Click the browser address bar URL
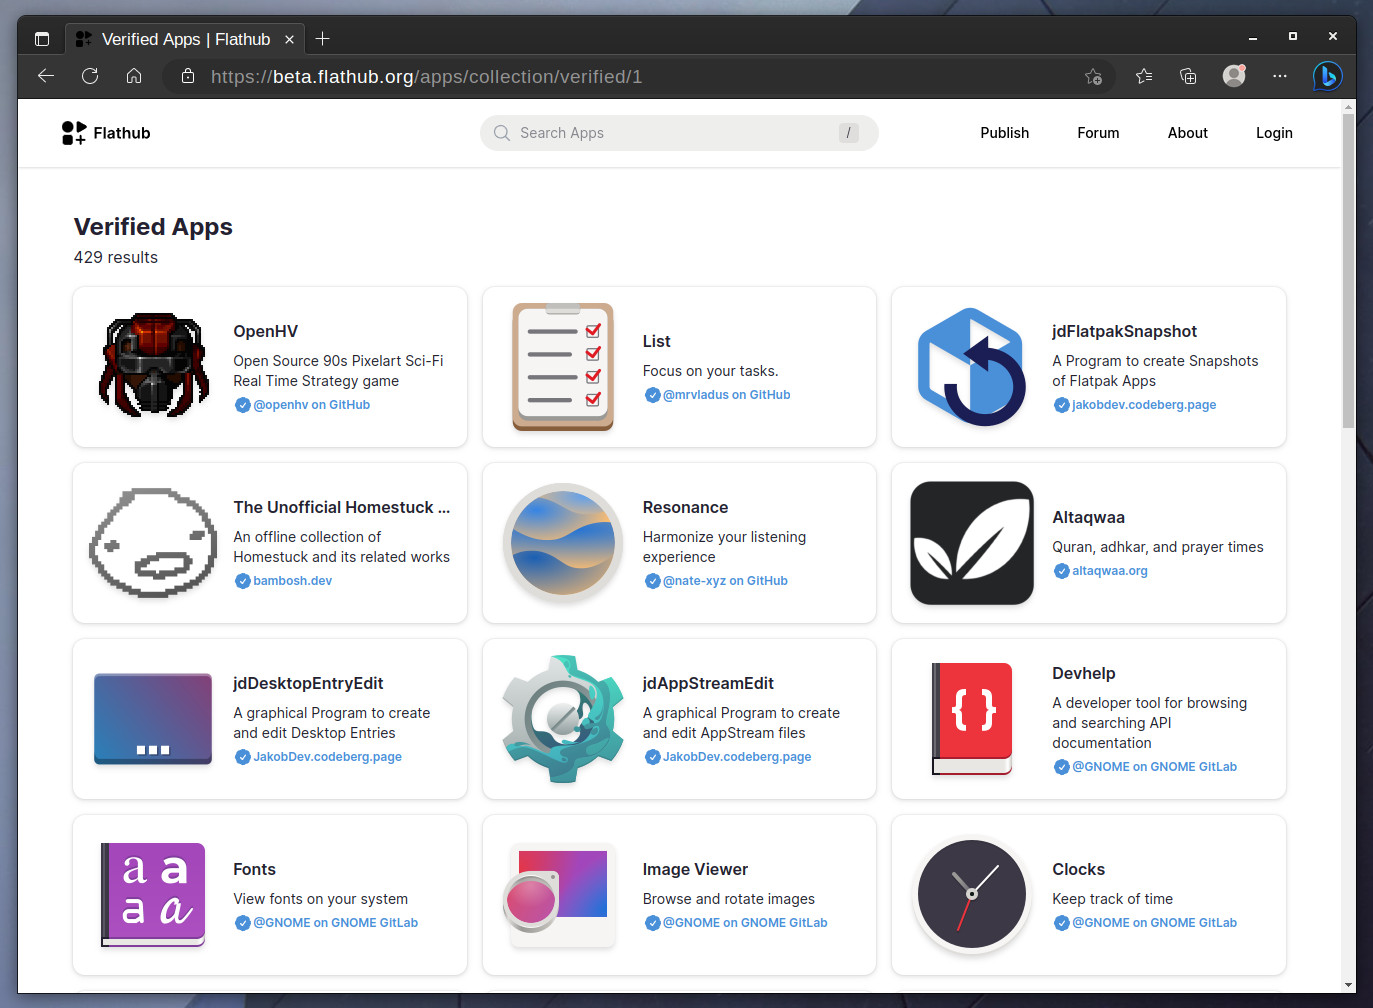1373x1008 pixels. coord(426,77)
